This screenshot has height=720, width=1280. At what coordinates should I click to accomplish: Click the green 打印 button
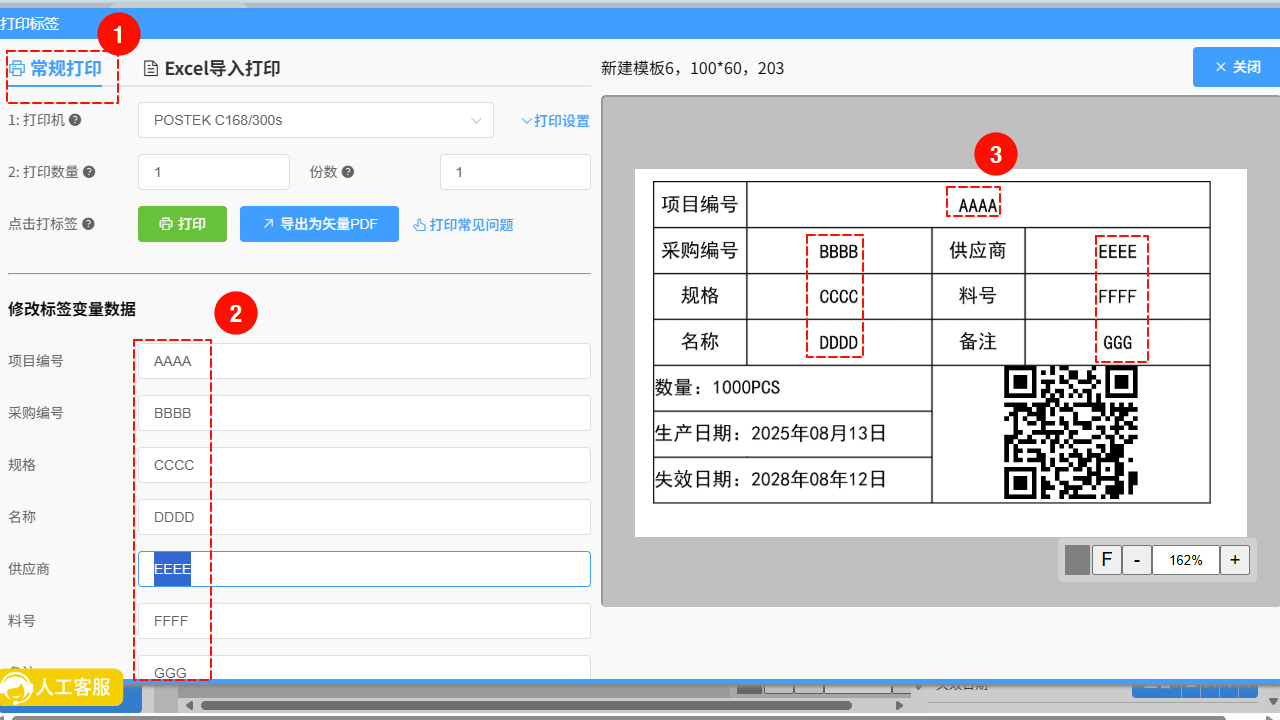coord(182,224)
